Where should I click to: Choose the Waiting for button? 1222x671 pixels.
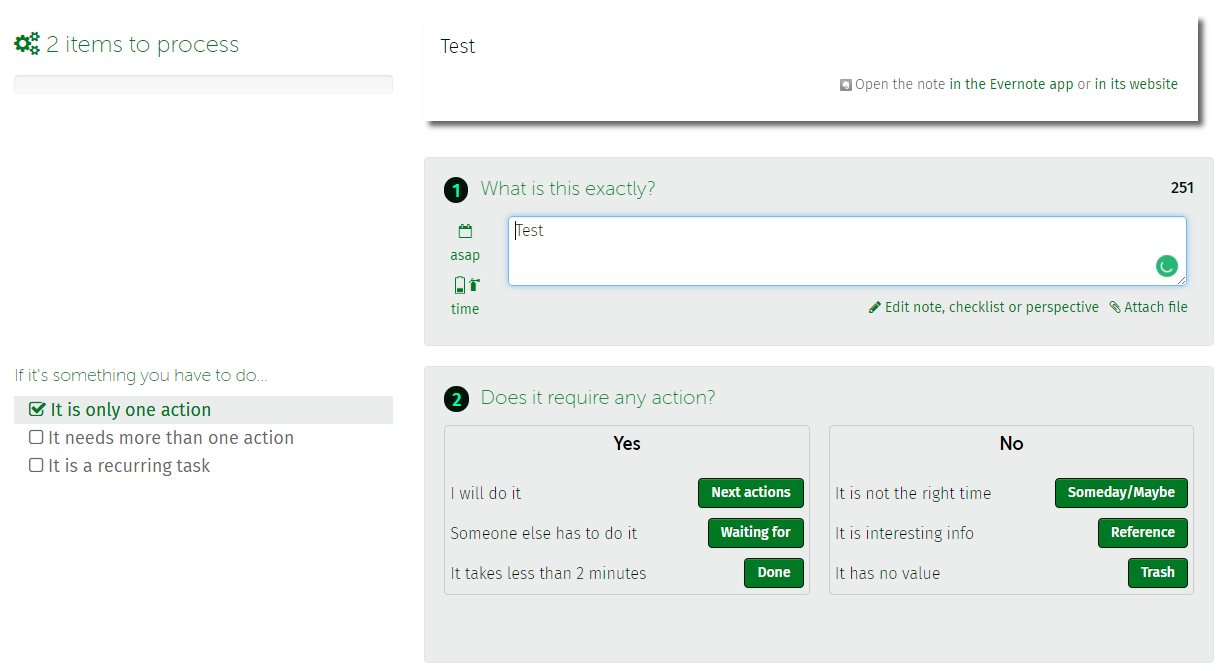(x=755, y=533)
